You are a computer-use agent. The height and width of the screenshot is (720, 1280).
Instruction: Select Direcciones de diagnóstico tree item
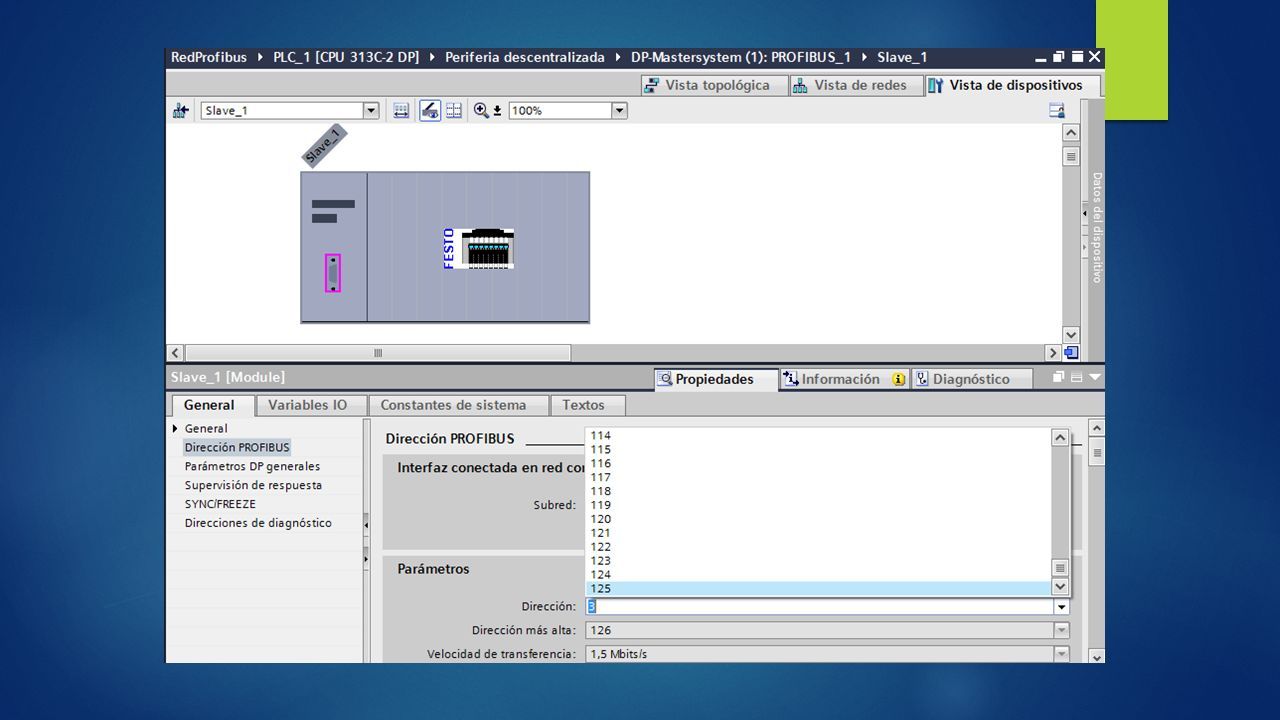coord(258,523)
